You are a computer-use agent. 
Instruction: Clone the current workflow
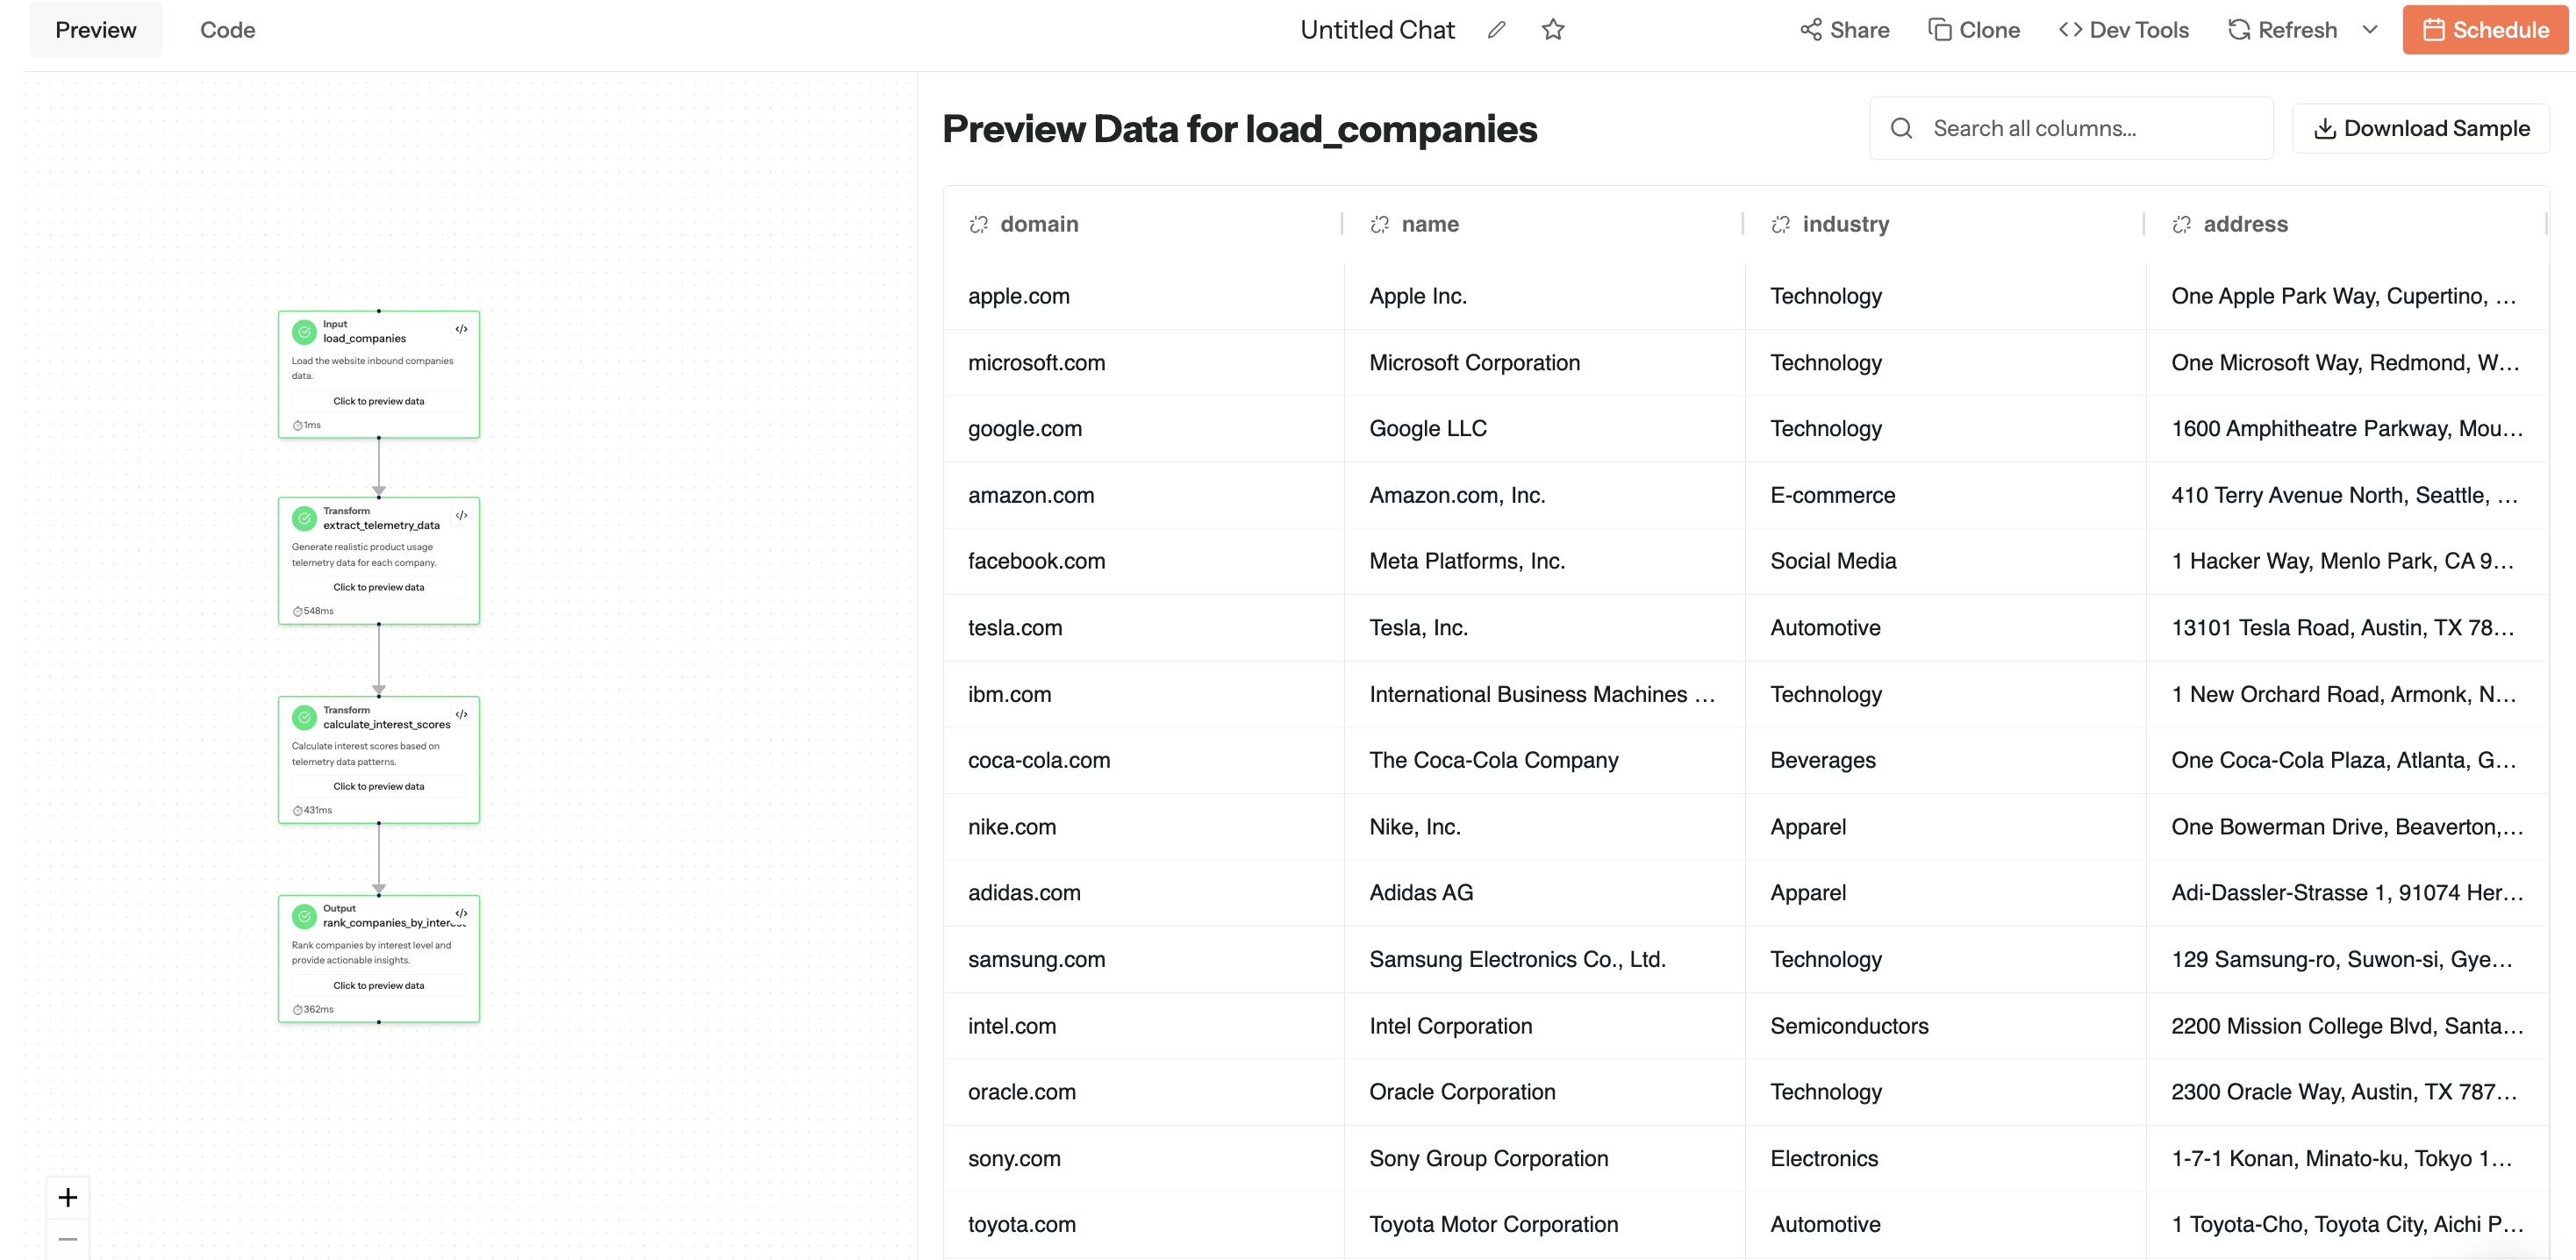(1973, 30)
